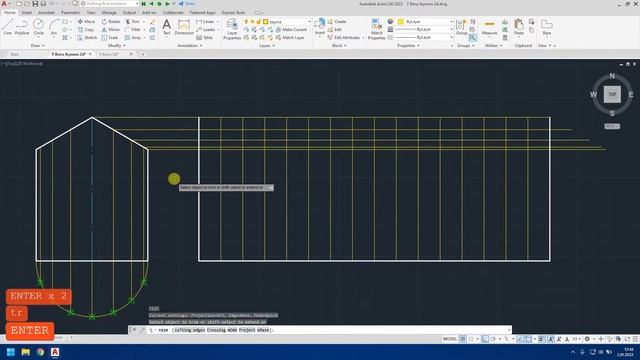Select the Circle tool
640x360 pixels.
(38, 27)
